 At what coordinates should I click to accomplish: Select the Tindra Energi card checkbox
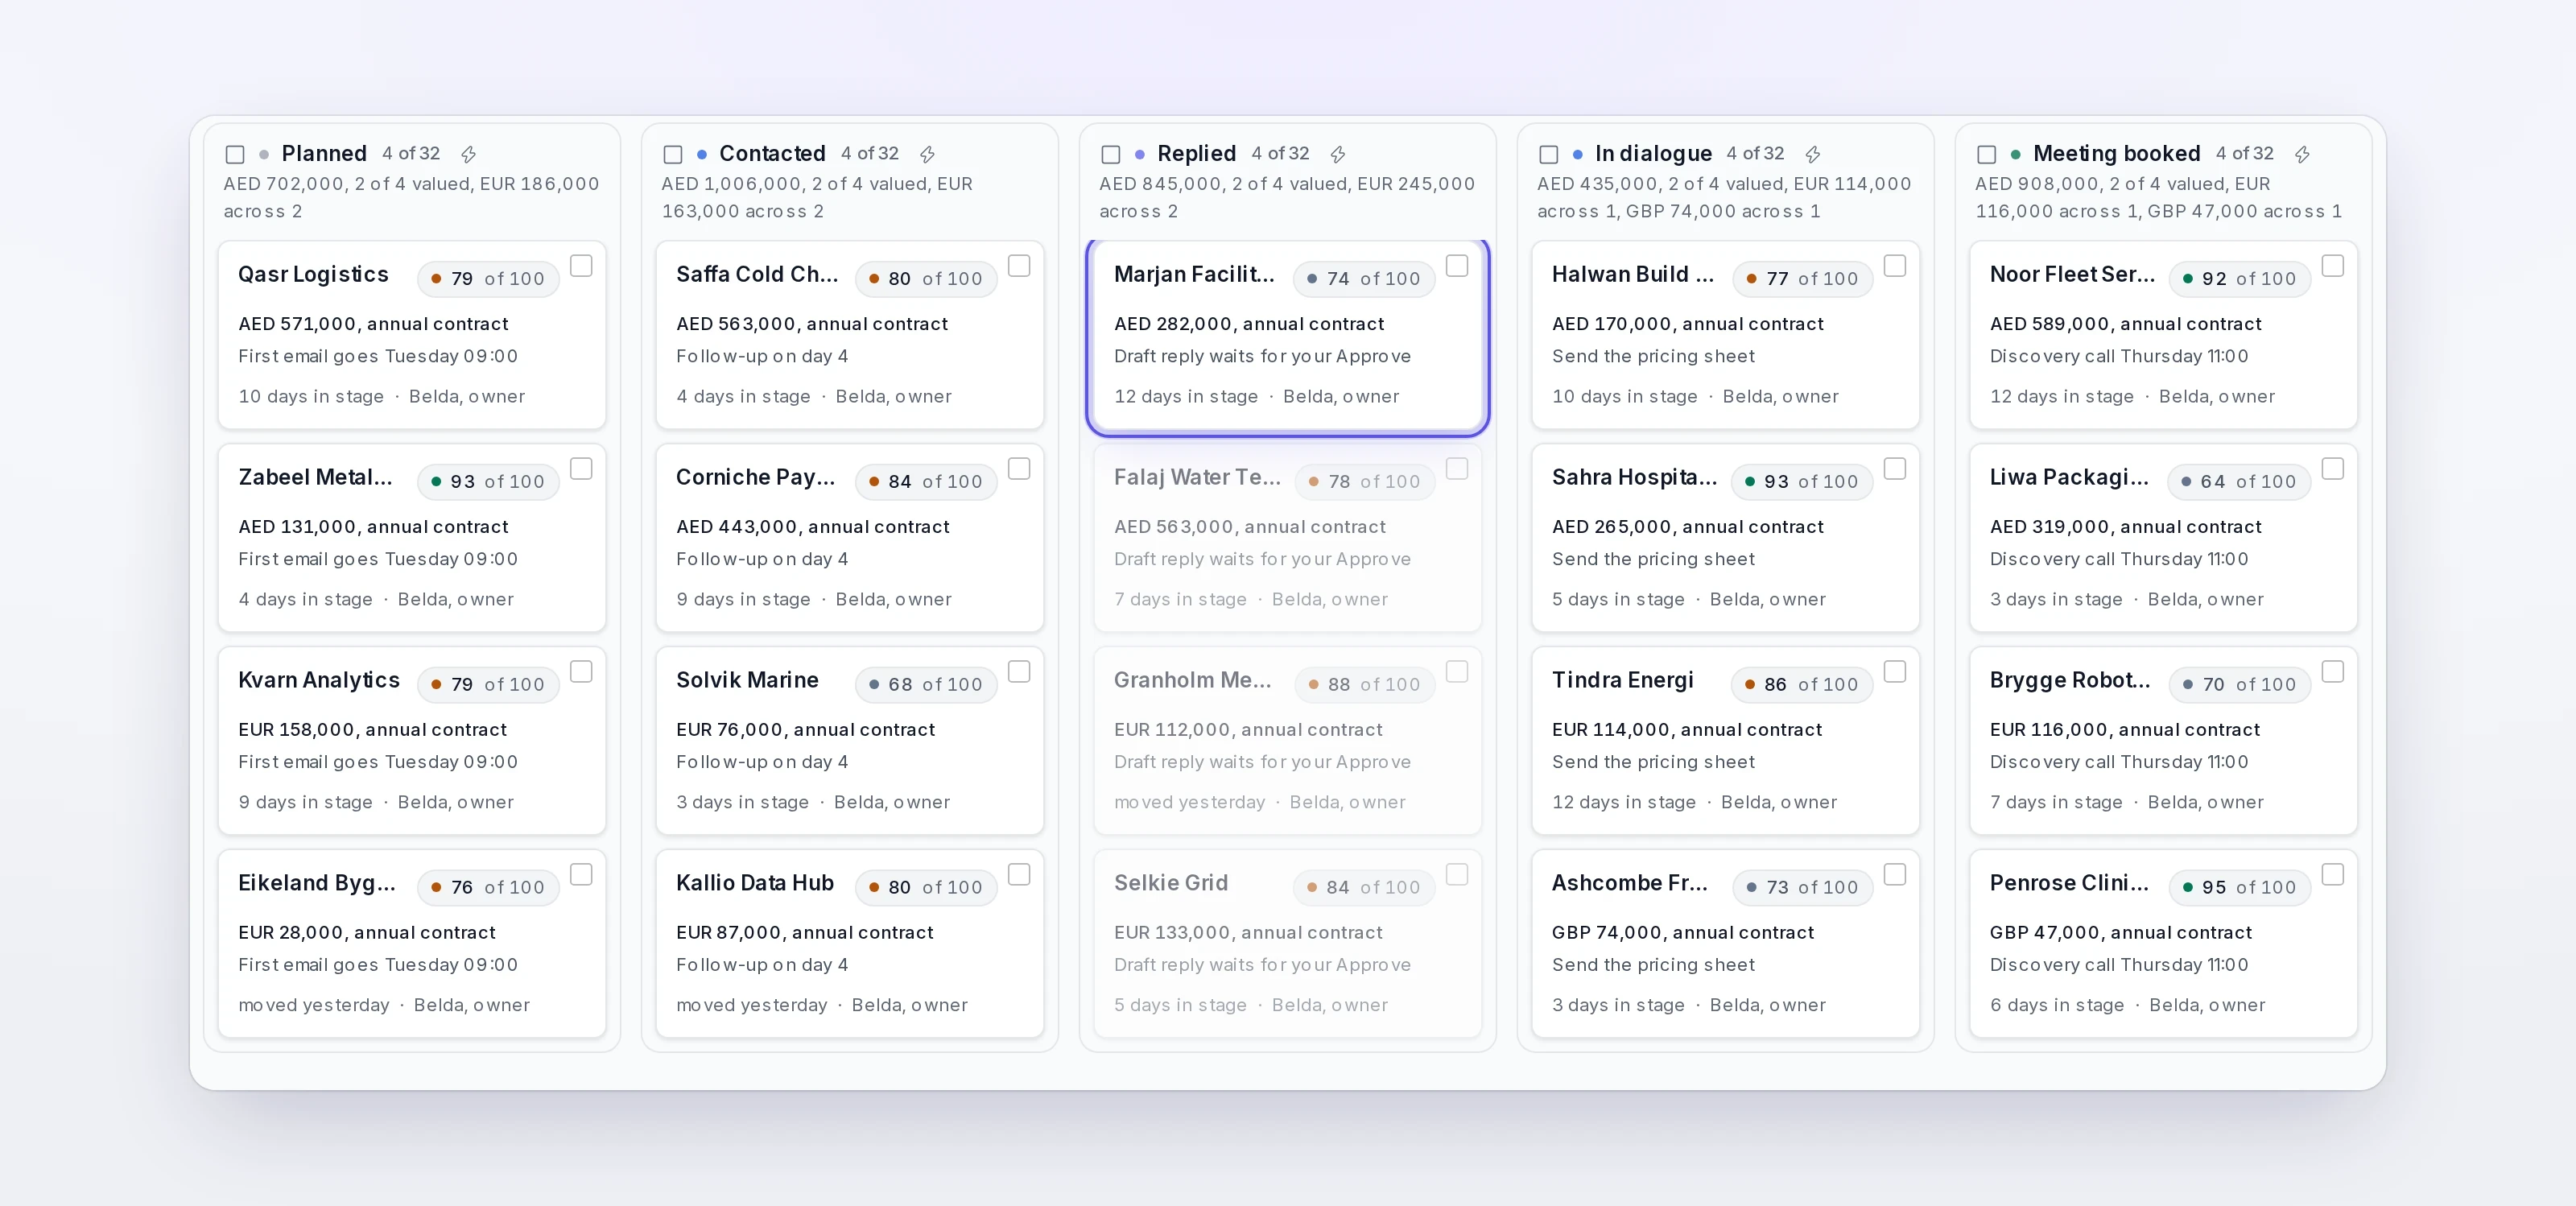coord(1895,672)
